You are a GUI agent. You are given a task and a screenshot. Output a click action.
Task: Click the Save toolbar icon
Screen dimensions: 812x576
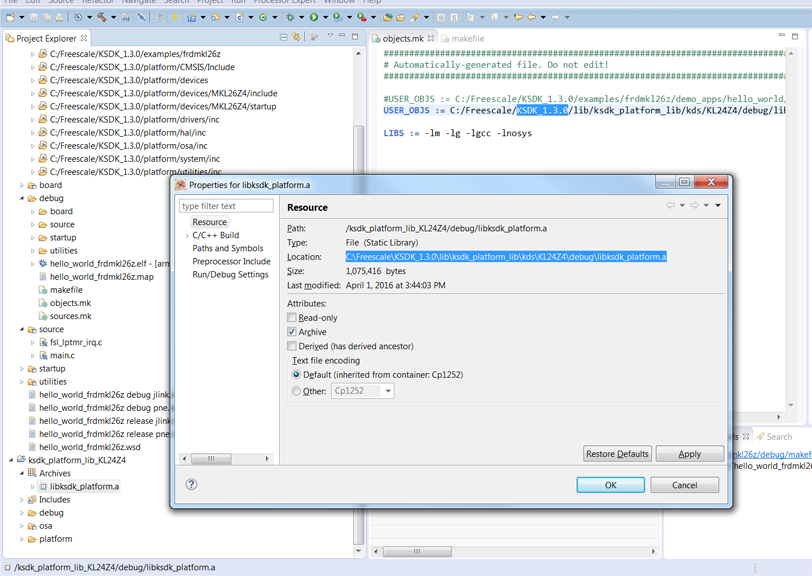tap(34, 17)
